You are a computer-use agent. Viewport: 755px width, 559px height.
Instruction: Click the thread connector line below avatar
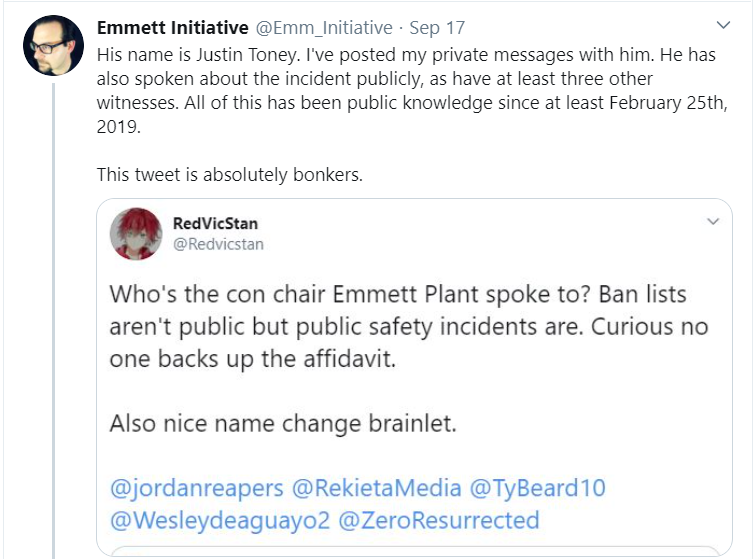53,321
